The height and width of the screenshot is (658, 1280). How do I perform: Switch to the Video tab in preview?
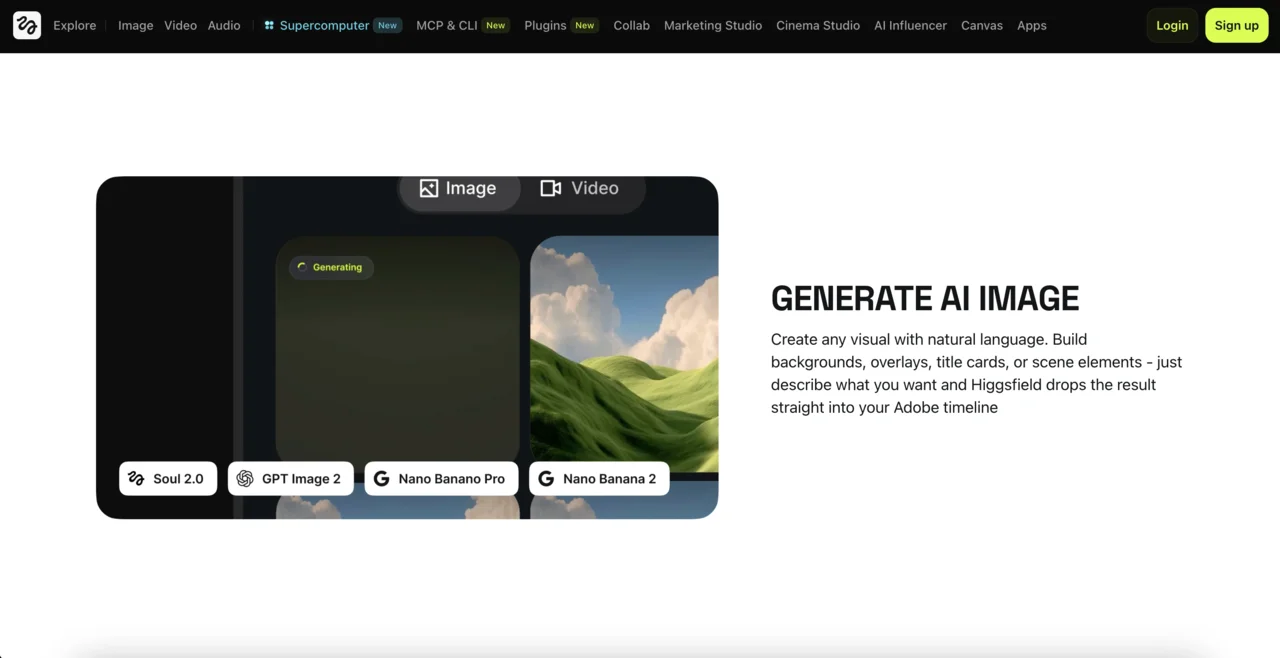[580, 188]
